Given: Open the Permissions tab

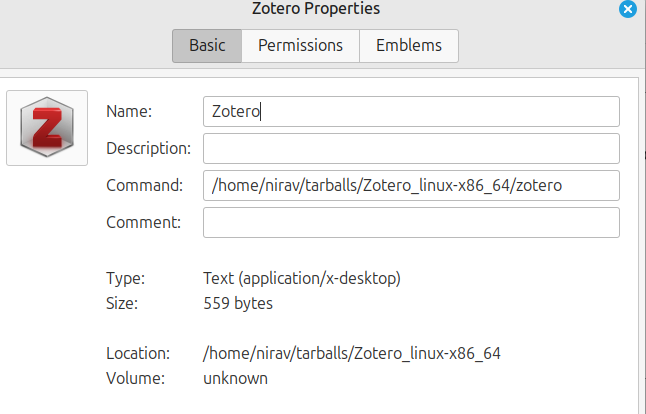Looking at the screenshot, I should [300, 46].
